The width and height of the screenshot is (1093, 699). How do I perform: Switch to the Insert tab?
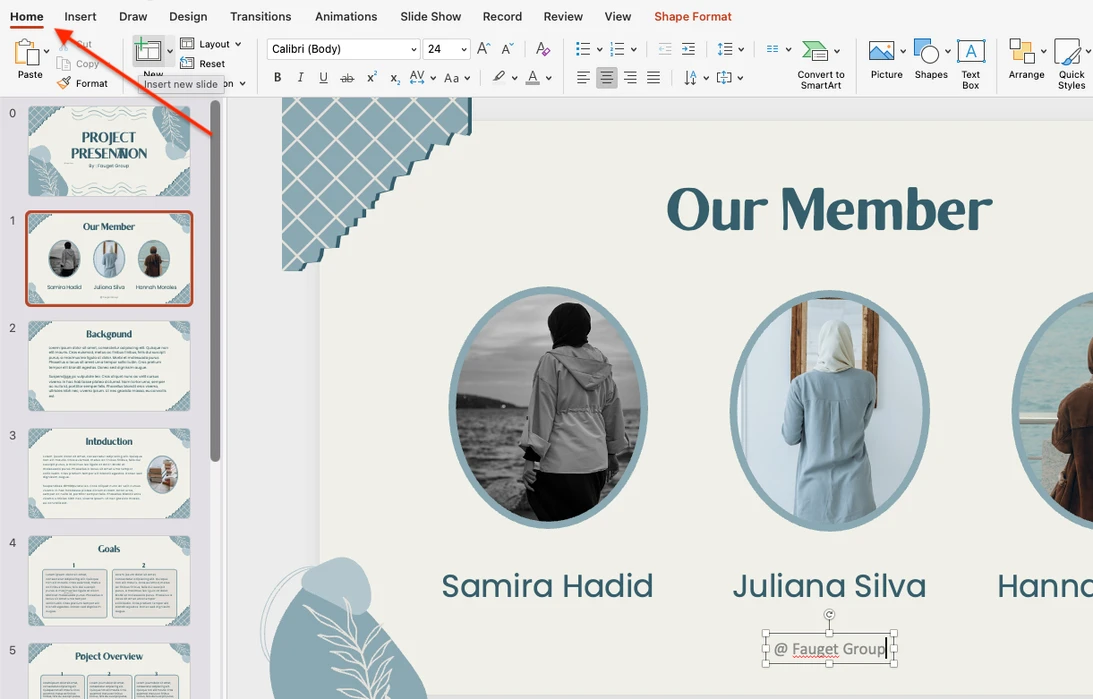click(80, 17)
